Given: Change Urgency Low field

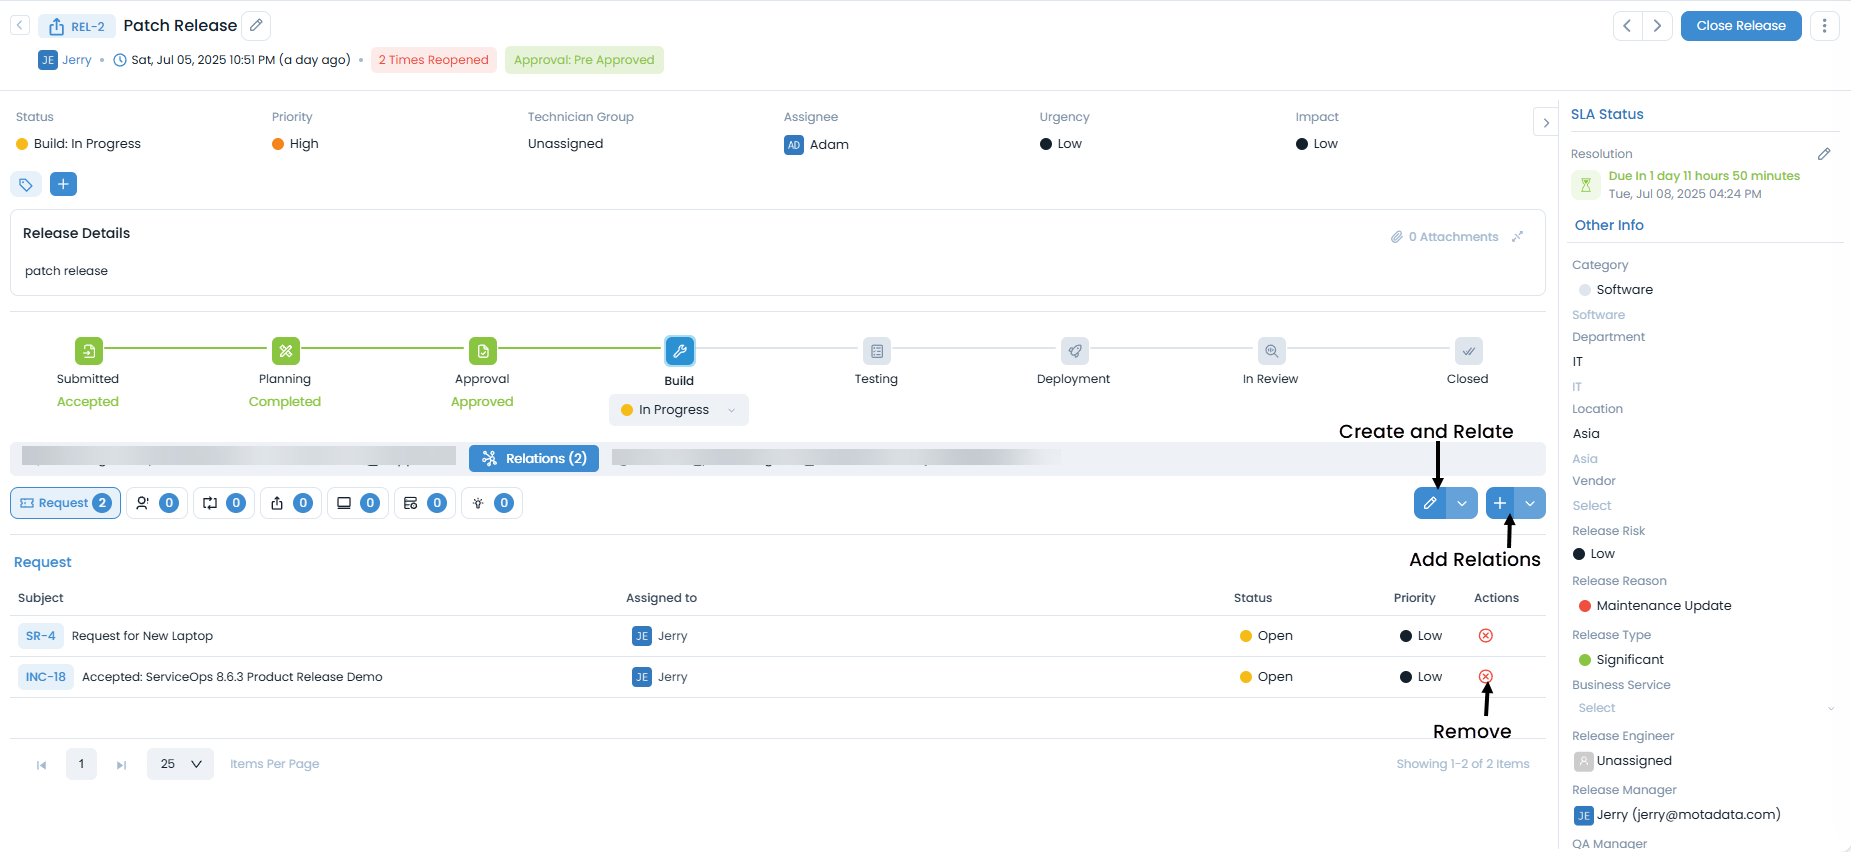Looking at the screenshot, I should 1061,144.
